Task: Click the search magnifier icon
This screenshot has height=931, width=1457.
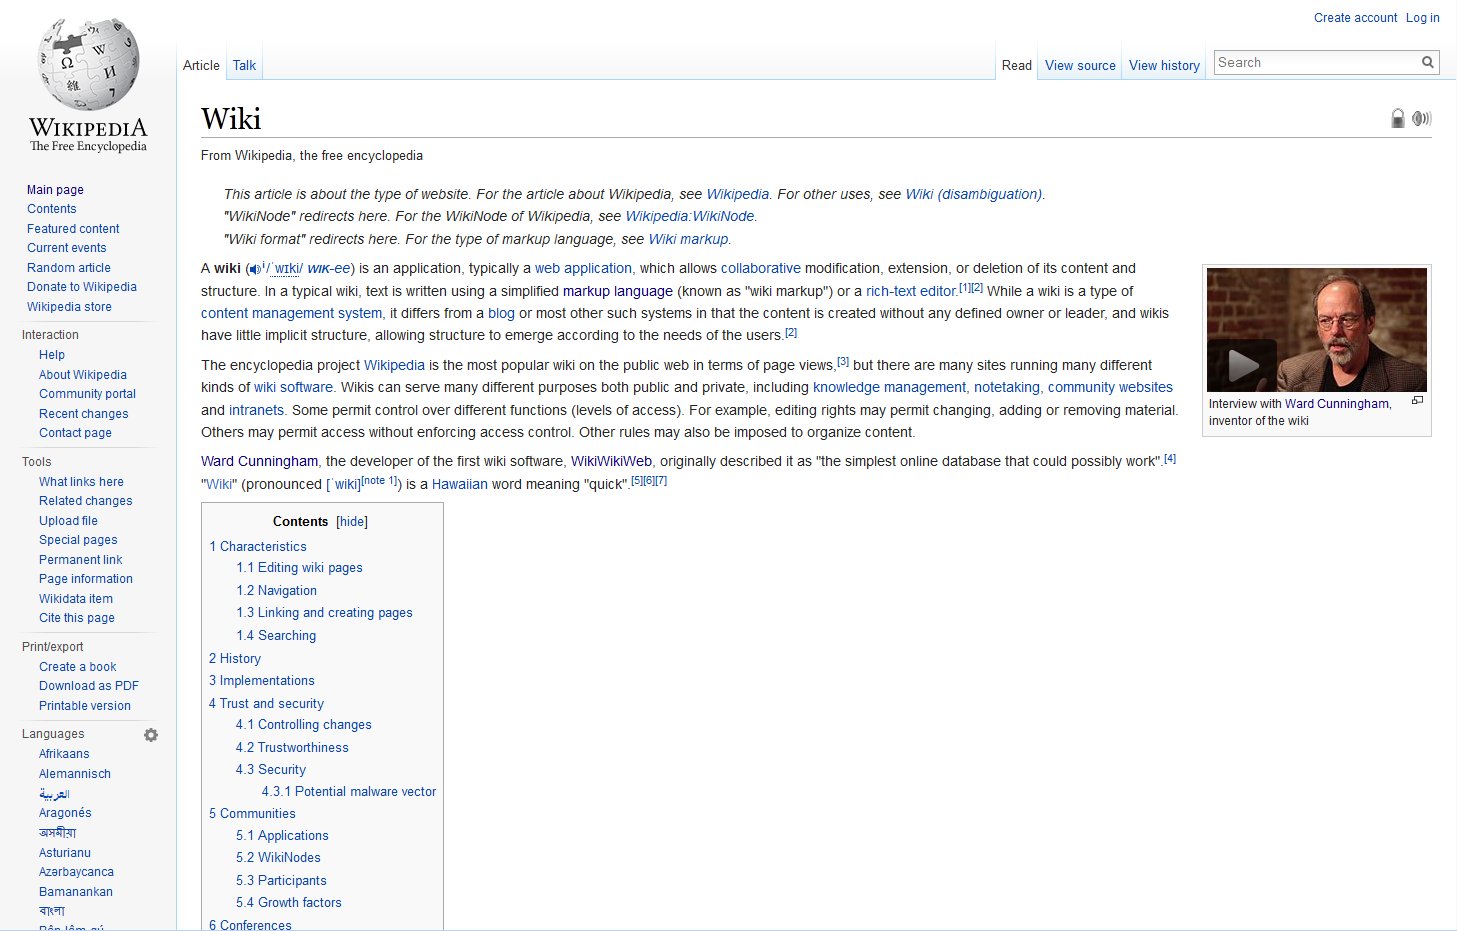Action: click(1428, 62)
